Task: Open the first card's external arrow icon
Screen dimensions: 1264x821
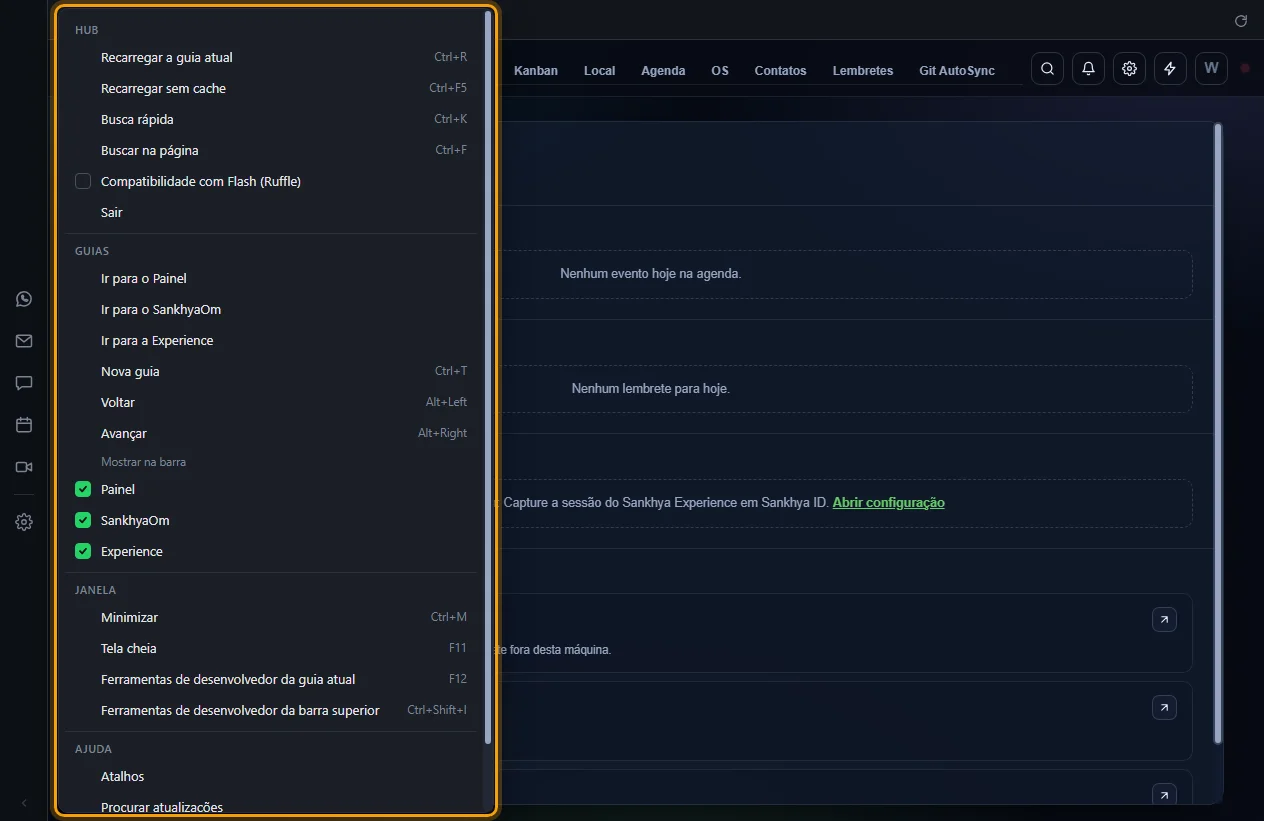Action: (x=1164, y=620)
